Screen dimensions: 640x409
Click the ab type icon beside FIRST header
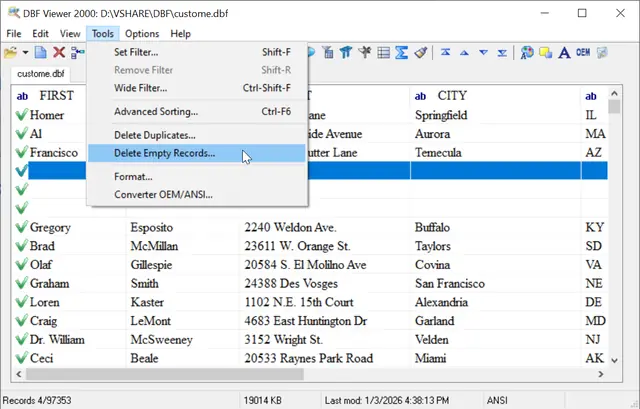tap(22, 96)
